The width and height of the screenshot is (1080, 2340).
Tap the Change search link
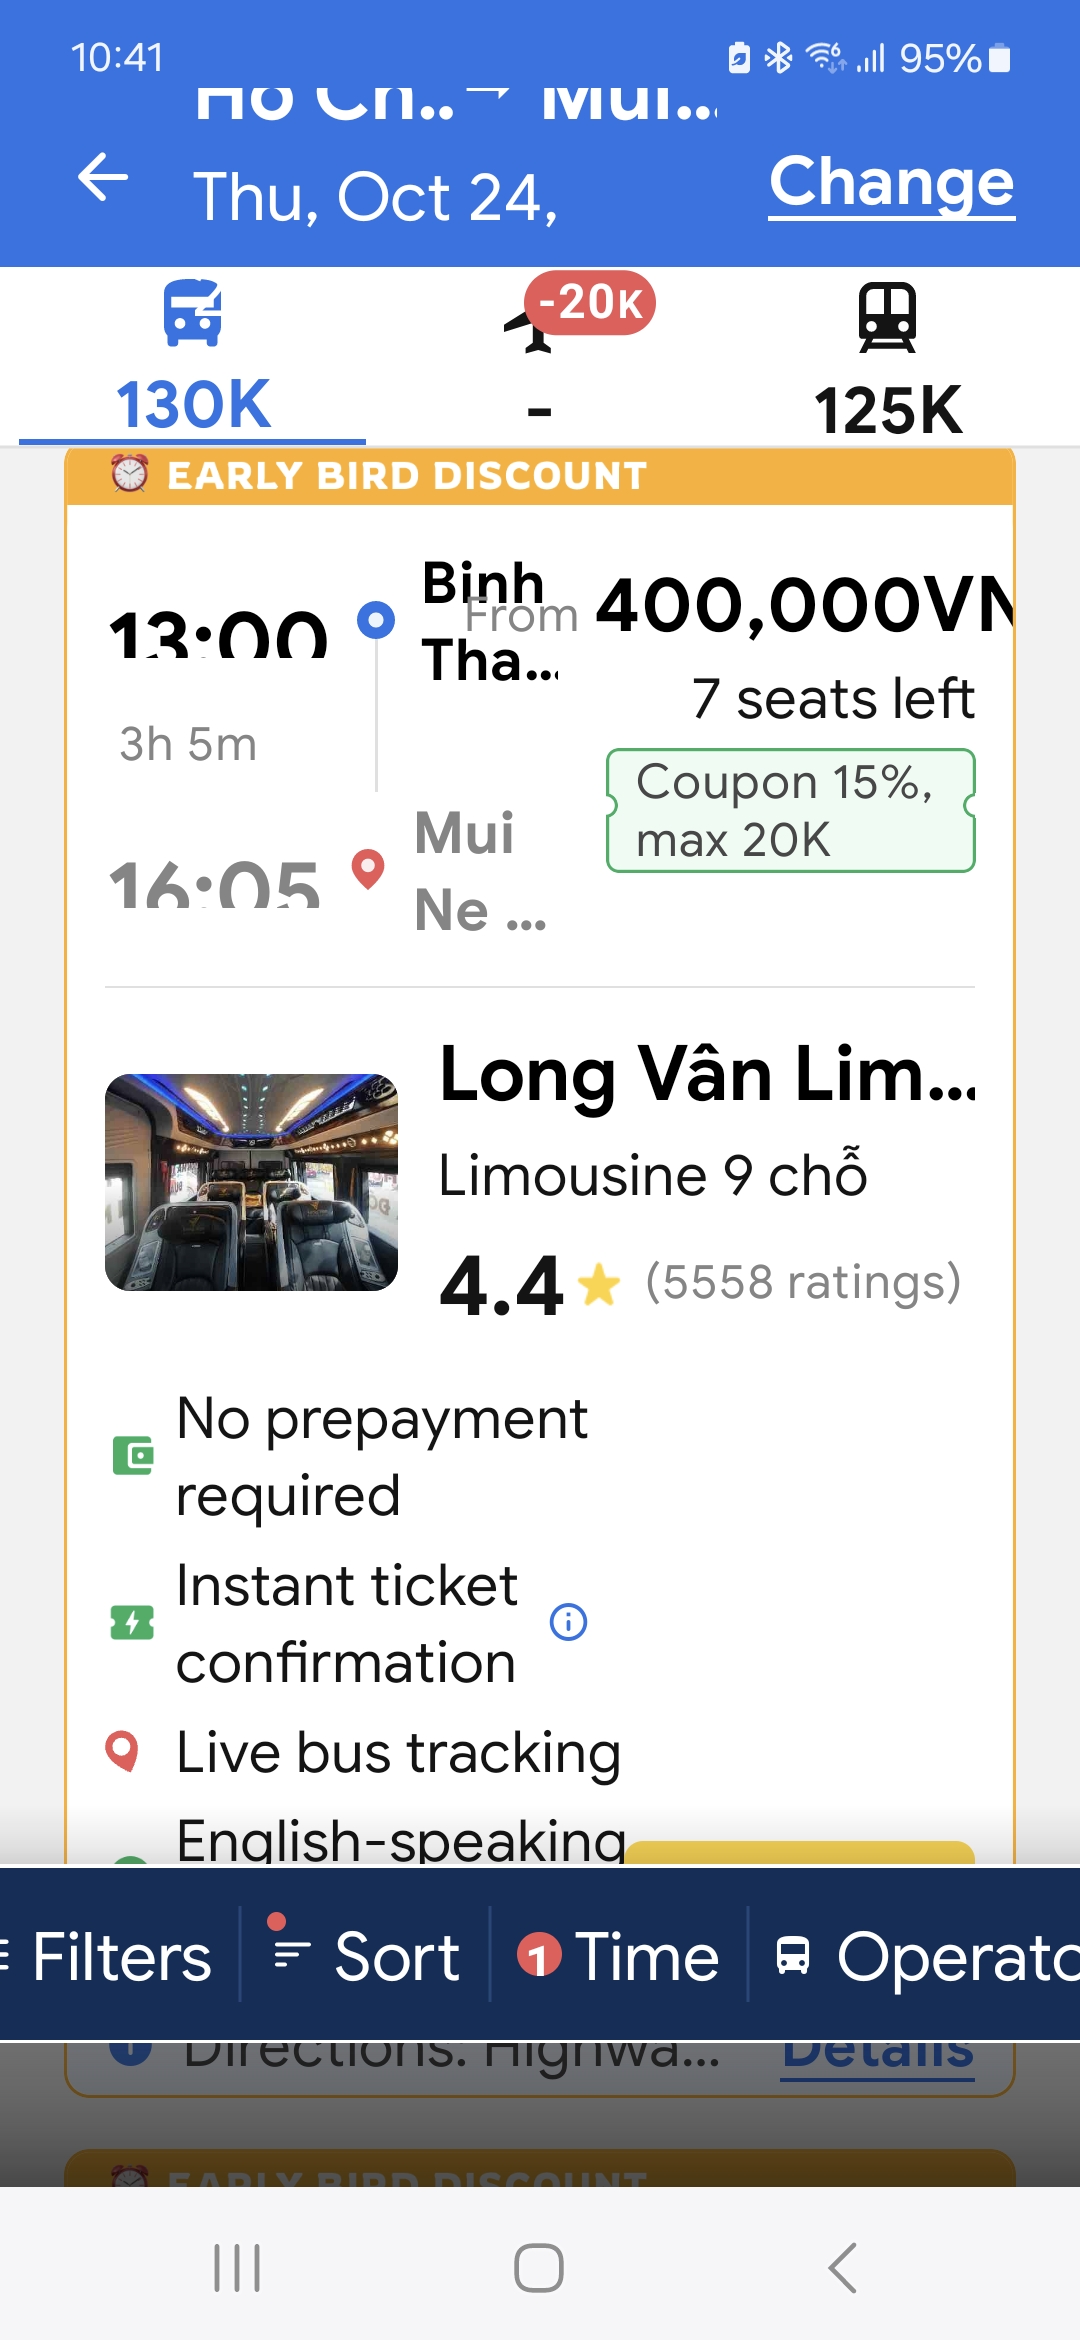click(891, 183)
